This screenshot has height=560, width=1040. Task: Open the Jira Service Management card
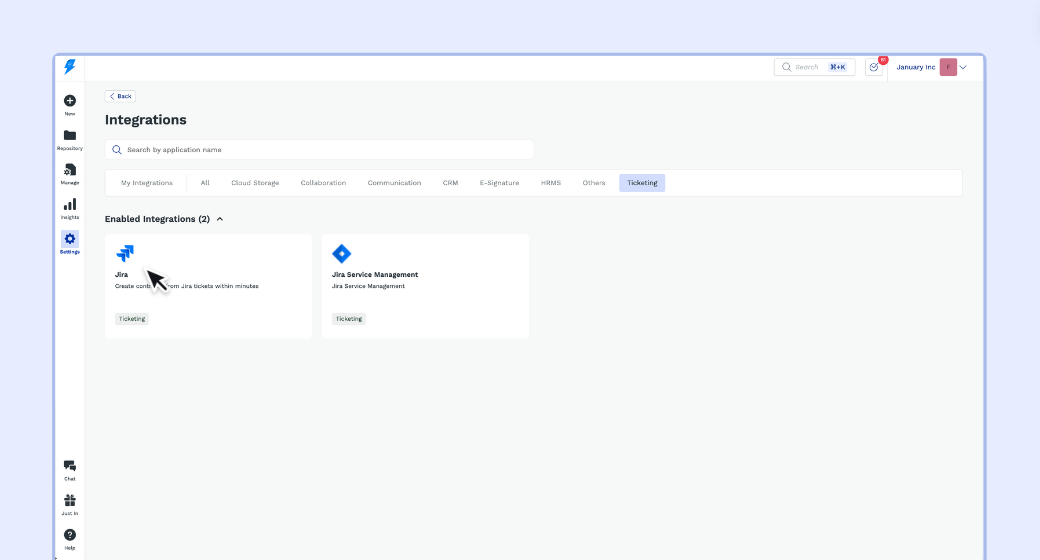[425, 286]
